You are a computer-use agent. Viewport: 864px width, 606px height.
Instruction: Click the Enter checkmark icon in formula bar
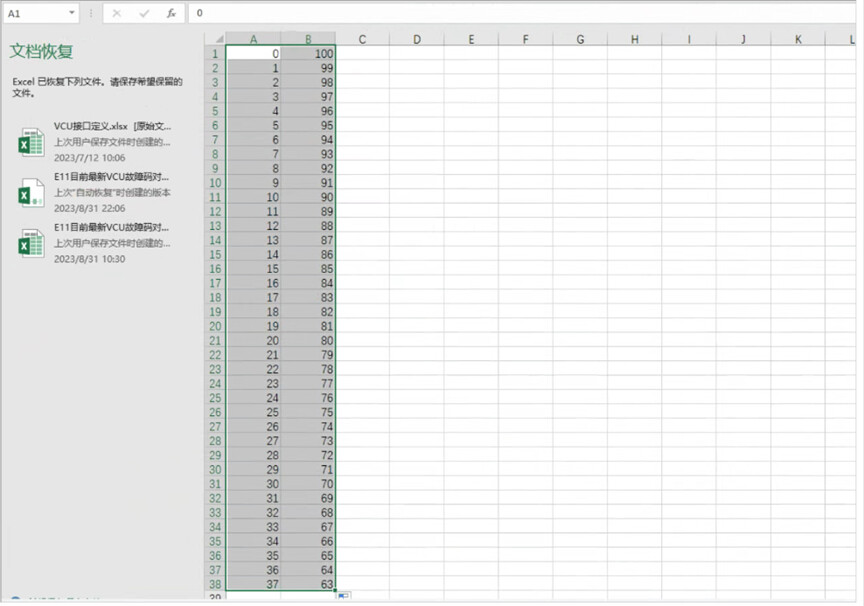pyautogui.click(x=144, y=13)
